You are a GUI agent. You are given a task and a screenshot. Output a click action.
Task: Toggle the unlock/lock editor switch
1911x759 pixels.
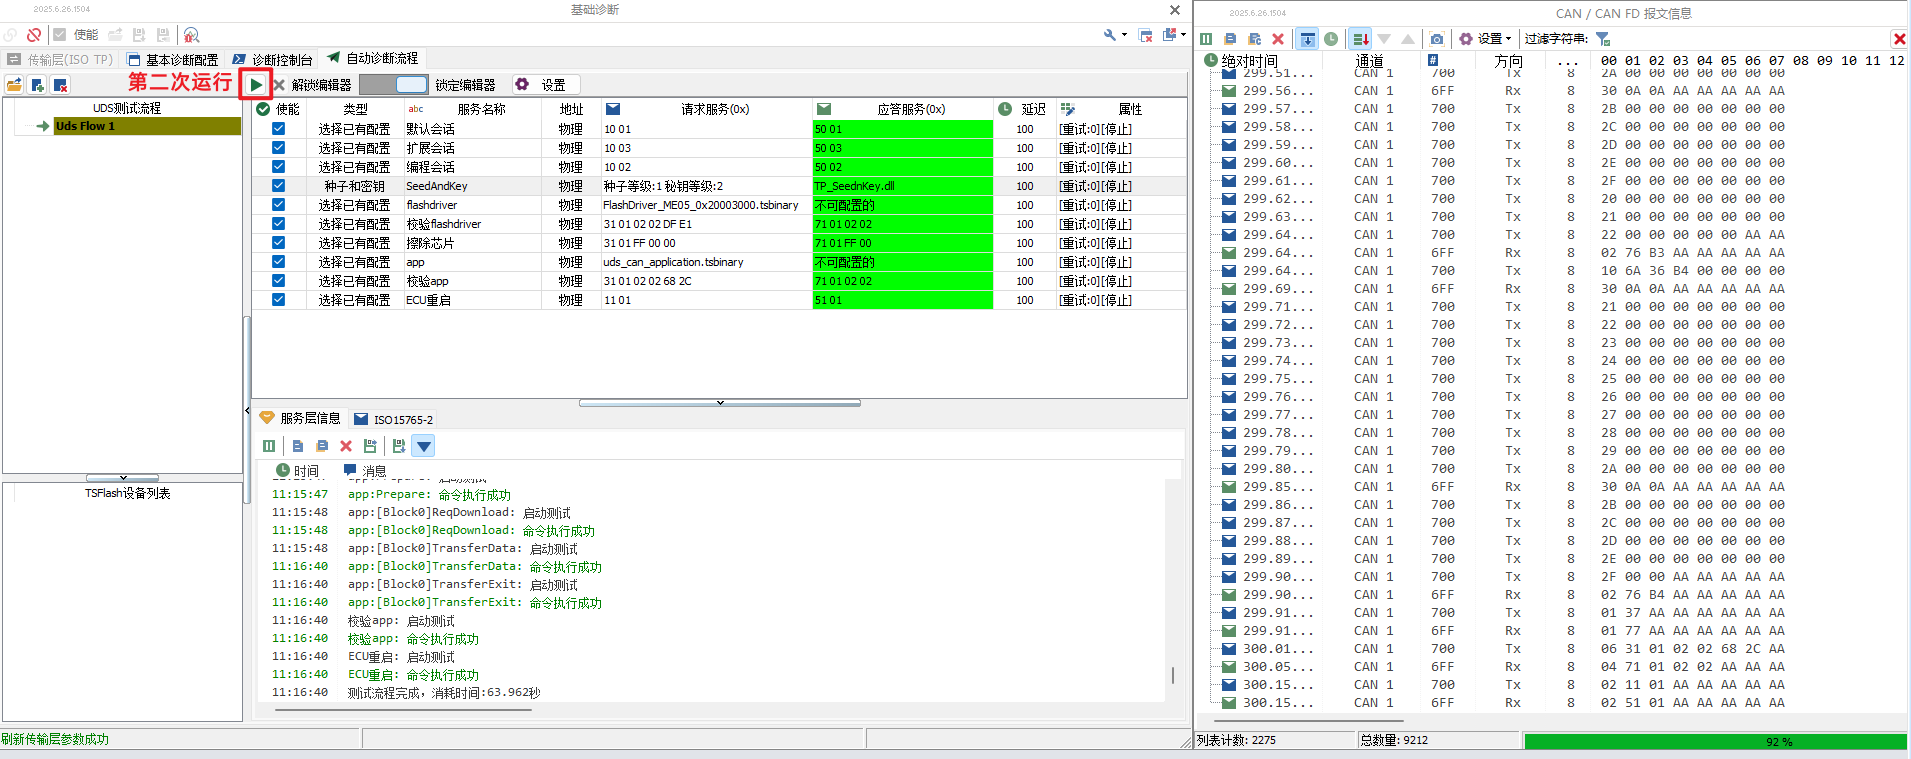[x=394, y=85]
